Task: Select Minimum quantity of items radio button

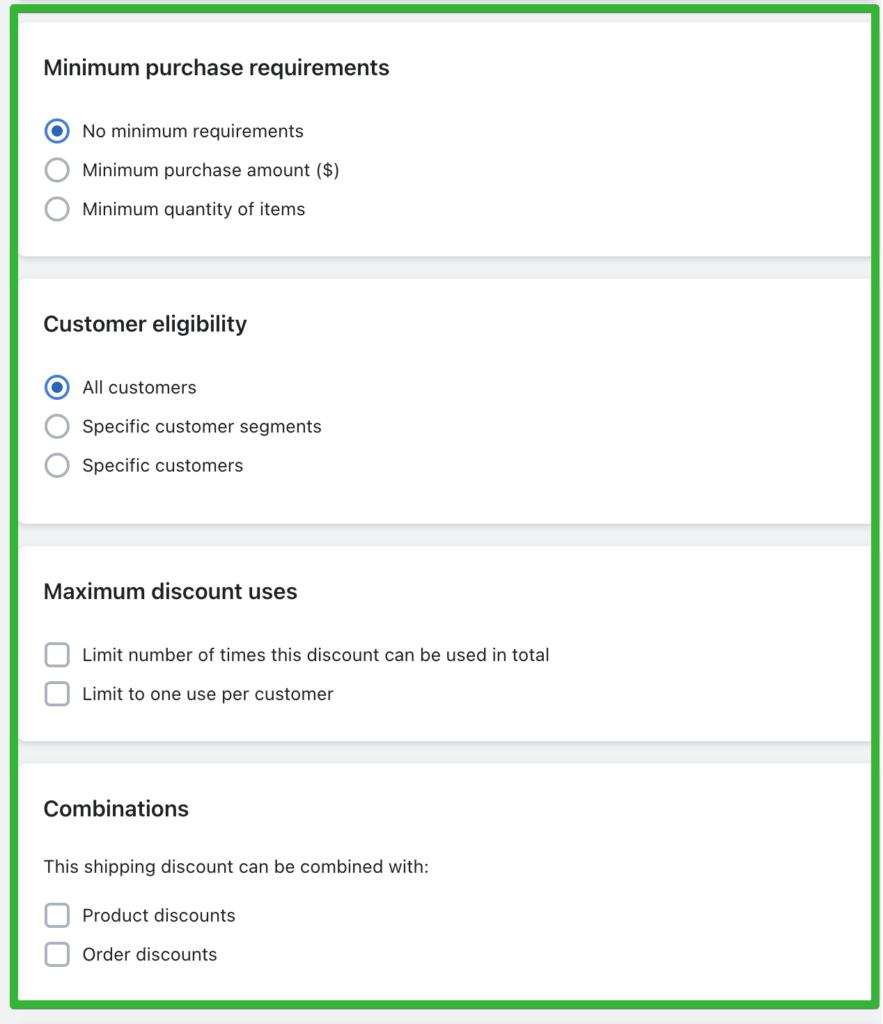Action: click(57, 210)
